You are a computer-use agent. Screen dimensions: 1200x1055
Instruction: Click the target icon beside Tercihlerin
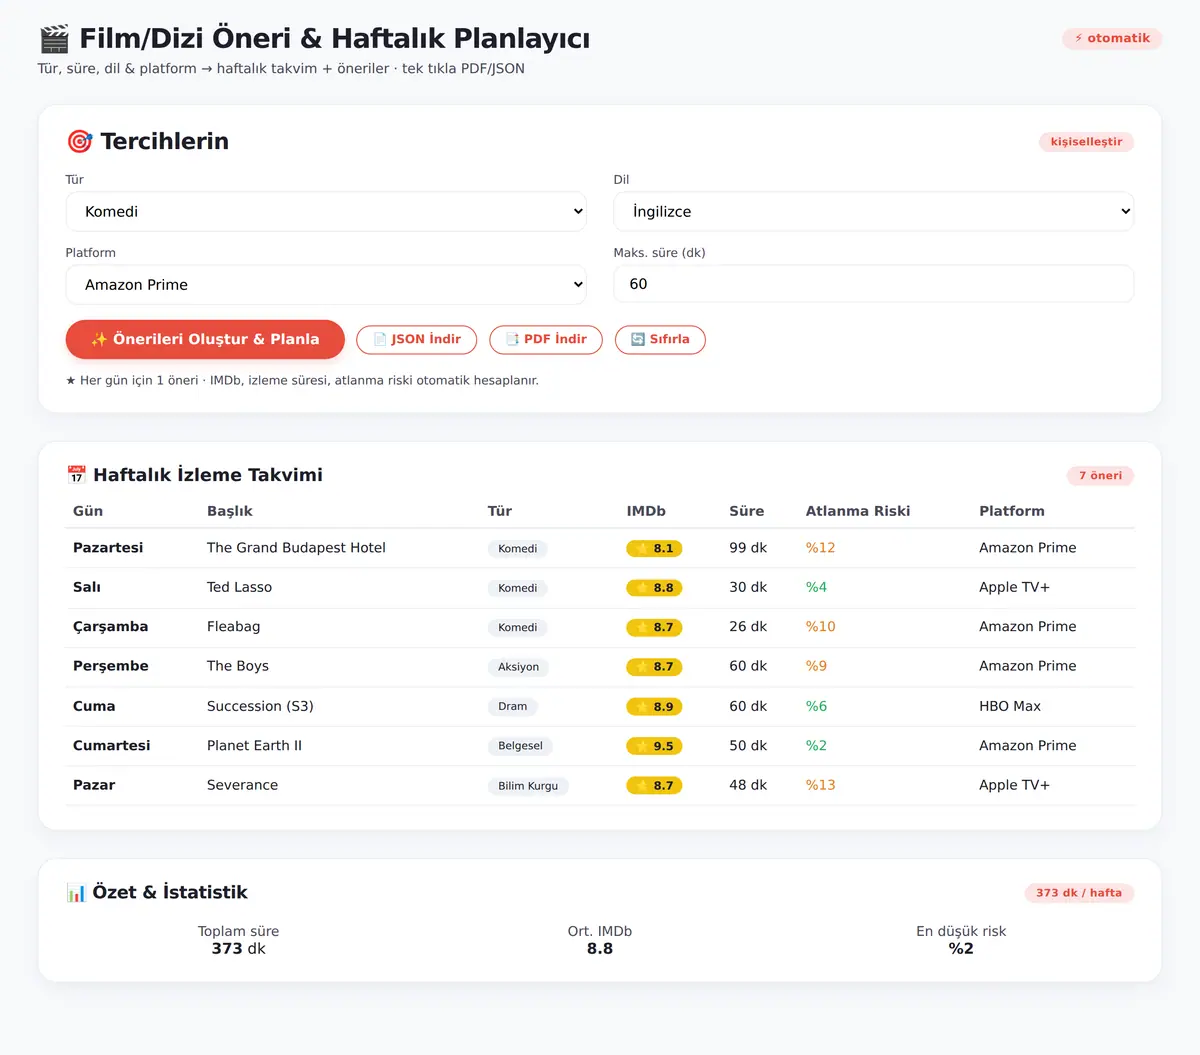click(79, 141)
